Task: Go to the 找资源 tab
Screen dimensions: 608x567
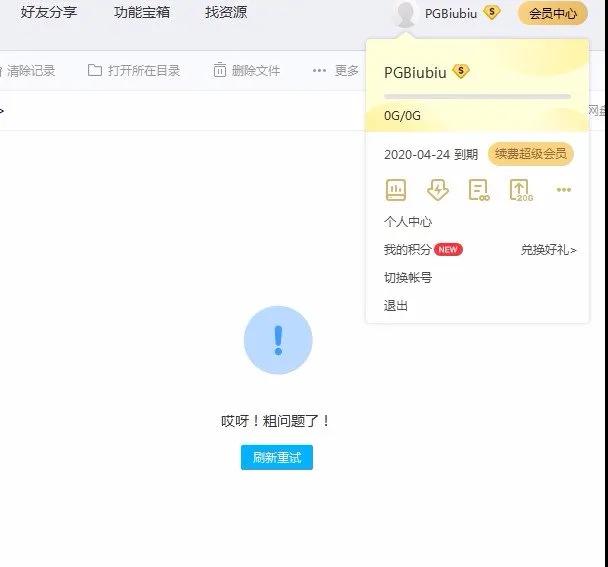Action: pyautogui.click(x=226, y=13)
